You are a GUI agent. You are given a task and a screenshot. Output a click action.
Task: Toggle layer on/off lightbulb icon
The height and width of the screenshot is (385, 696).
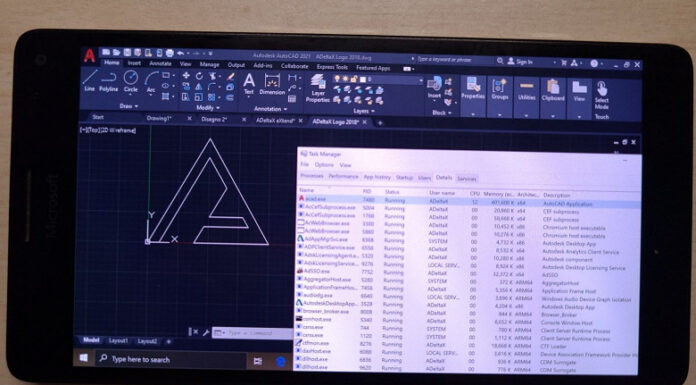(x=337, y=79)
